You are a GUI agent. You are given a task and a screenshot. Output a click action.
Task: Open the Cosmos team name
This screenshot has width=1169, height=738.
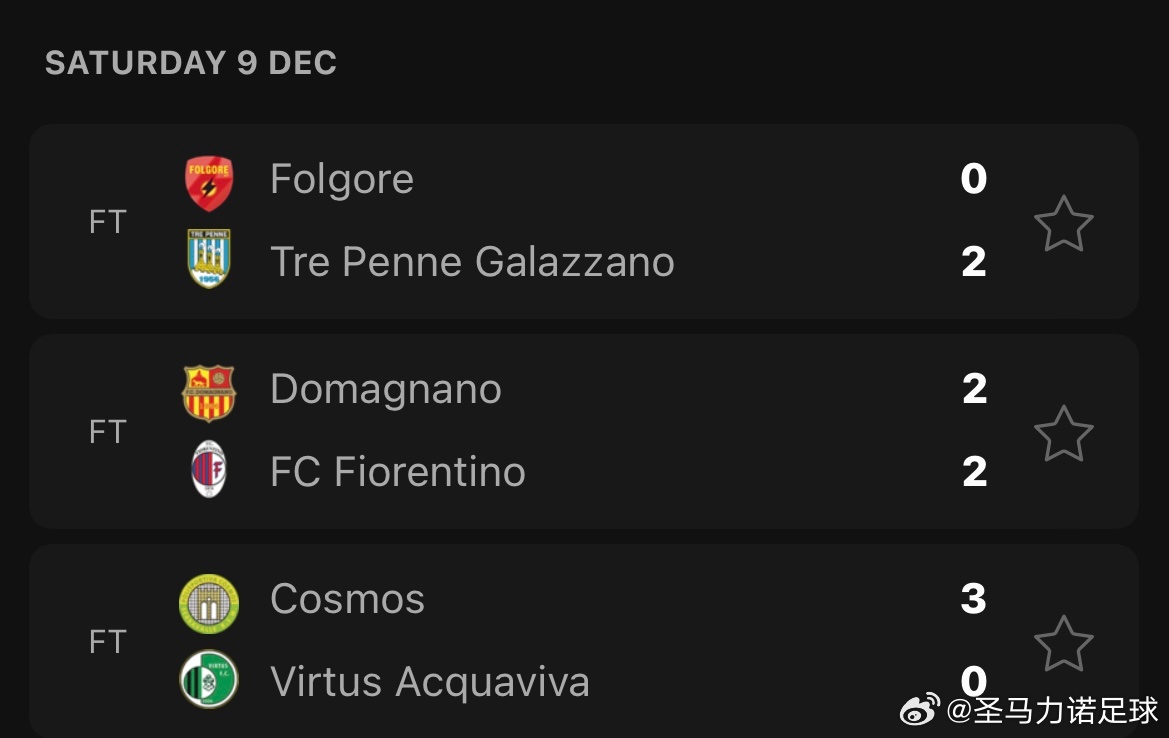(348, 600)
